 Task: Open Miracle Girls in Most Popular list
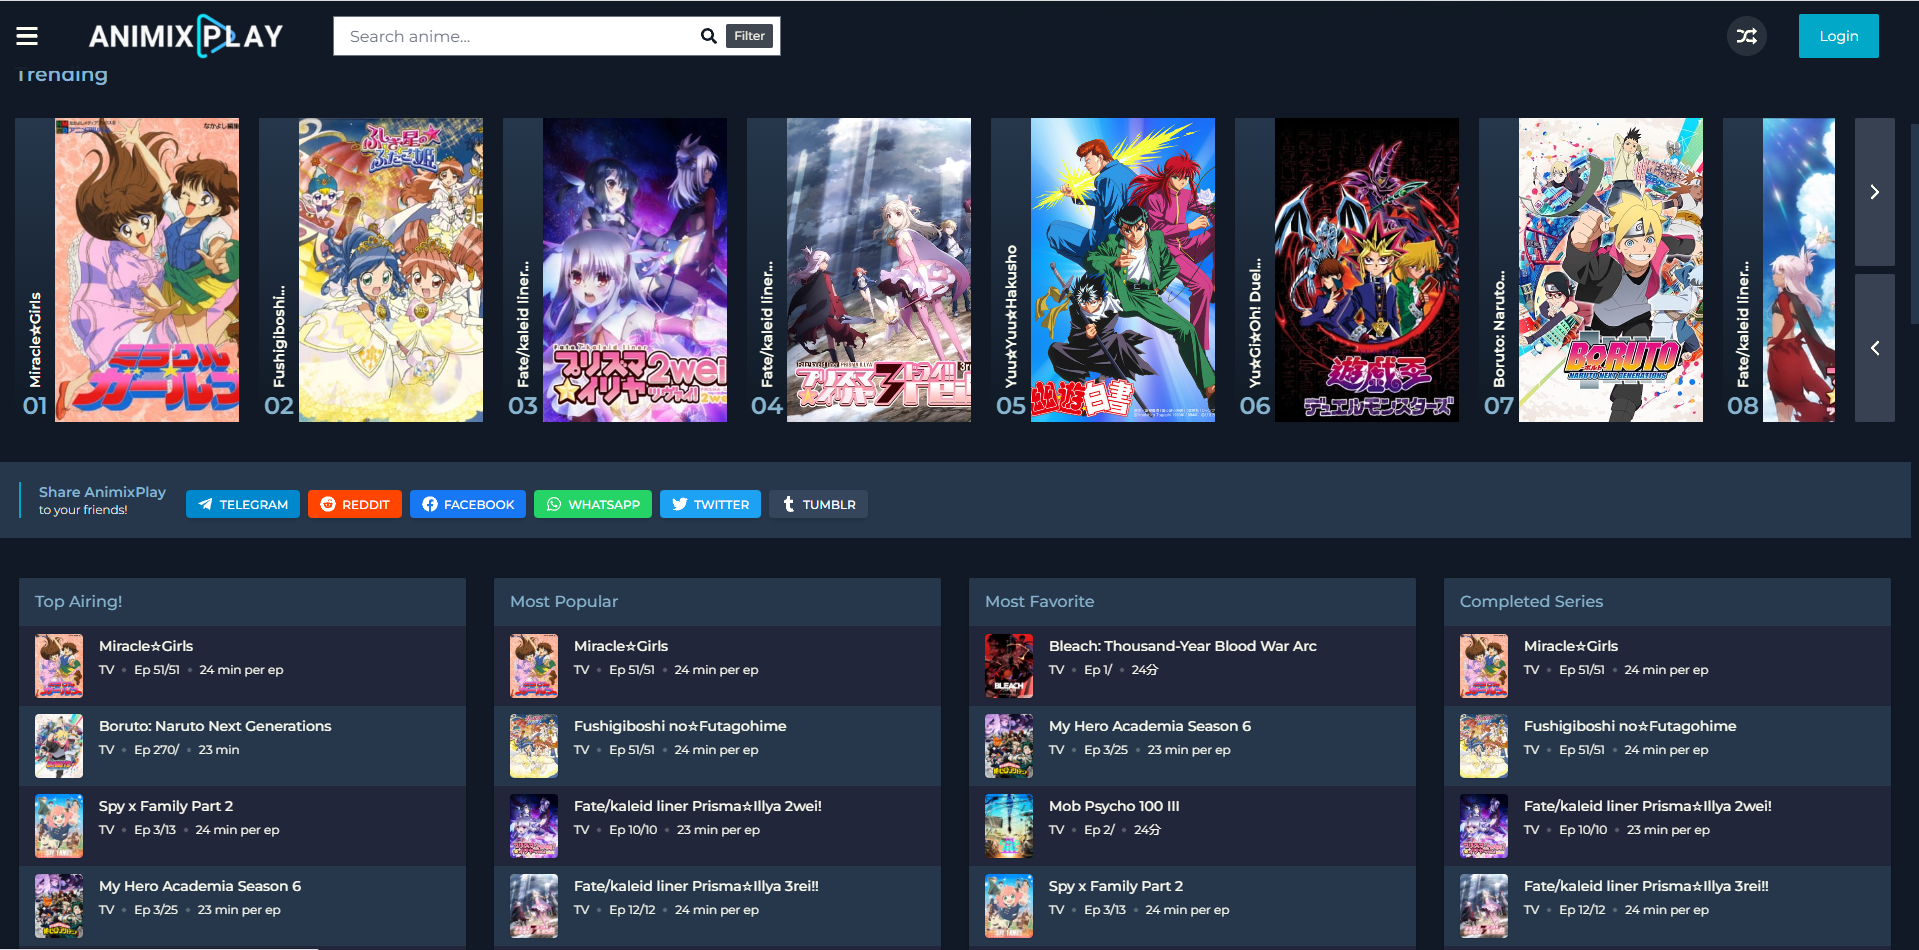click(x=621, y=646)
